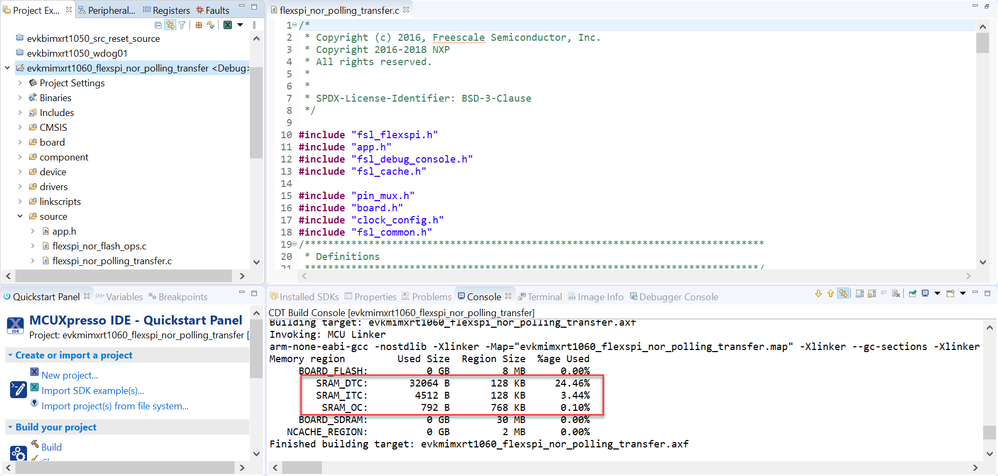998x476 pixels.
Task: Expand the drivers folder
Action: (20, 186)
